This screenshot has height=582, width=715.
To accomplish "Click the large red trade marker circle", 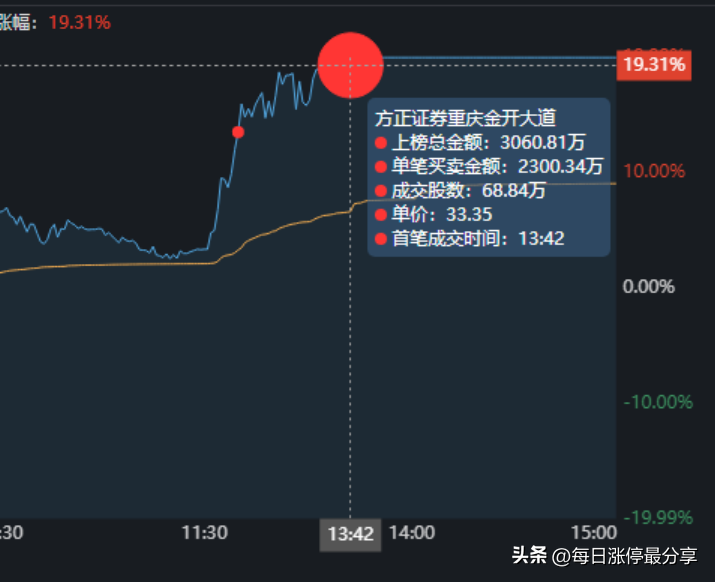I will 350,65.
